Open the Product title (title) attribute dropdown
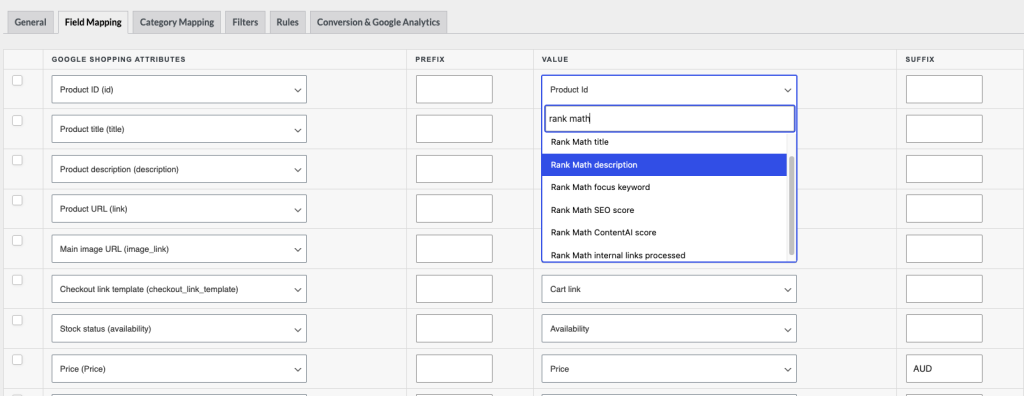The image size is (1024, 396). point(179,129)
